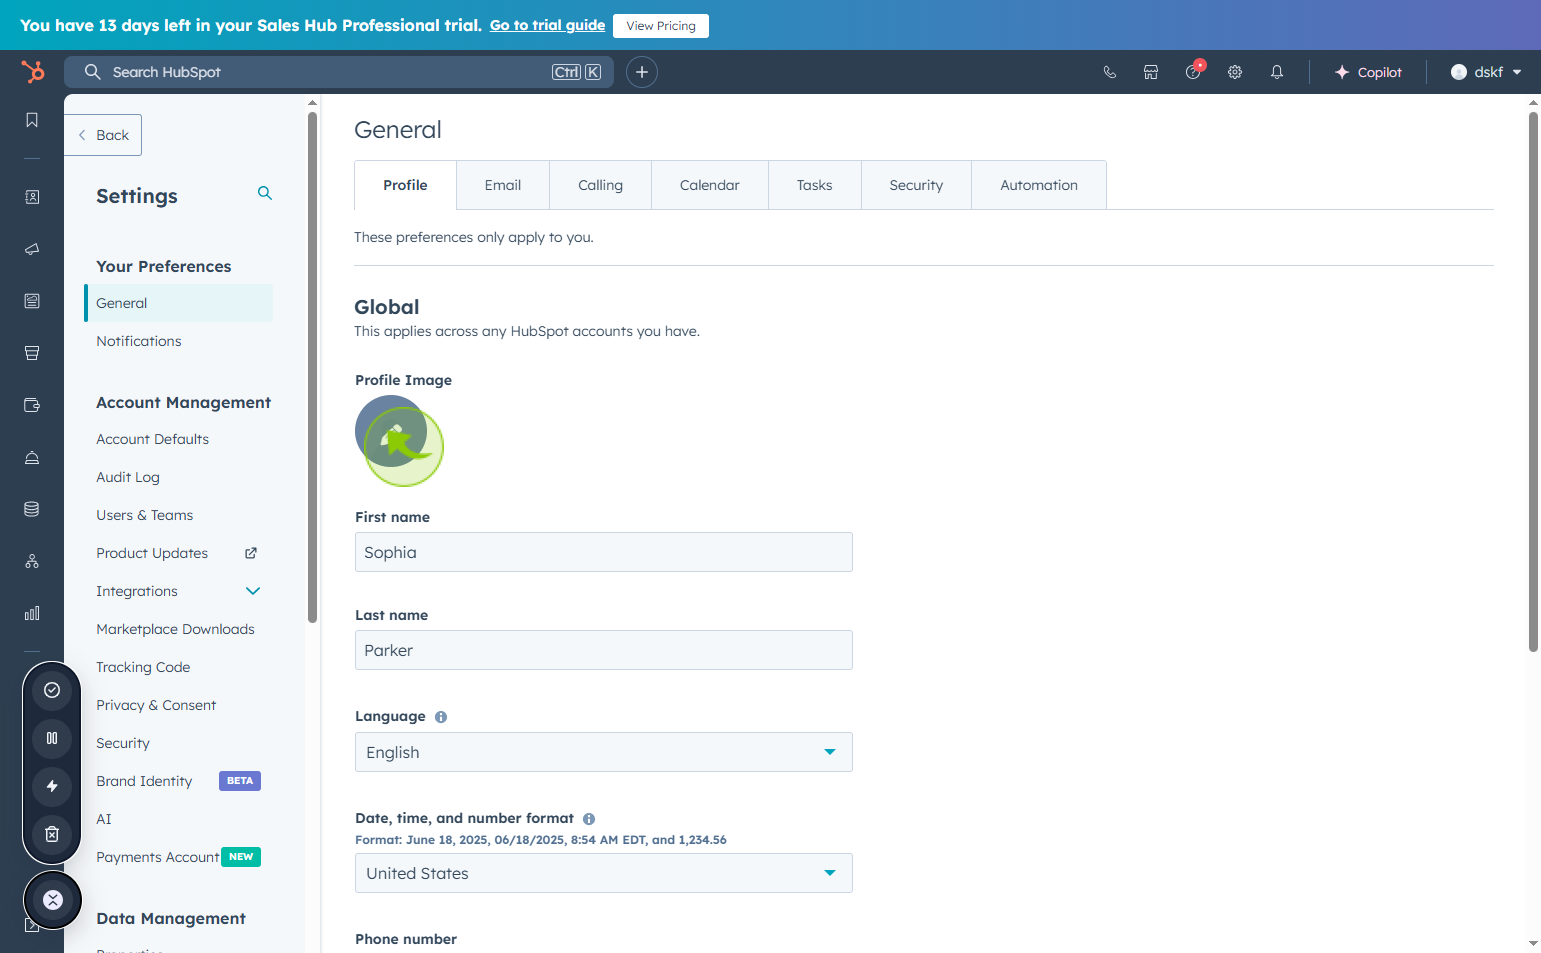The width and height of the screenshot is (1541, 953).
Task: Open Notifications settings
Action: (x=139, y=341)
